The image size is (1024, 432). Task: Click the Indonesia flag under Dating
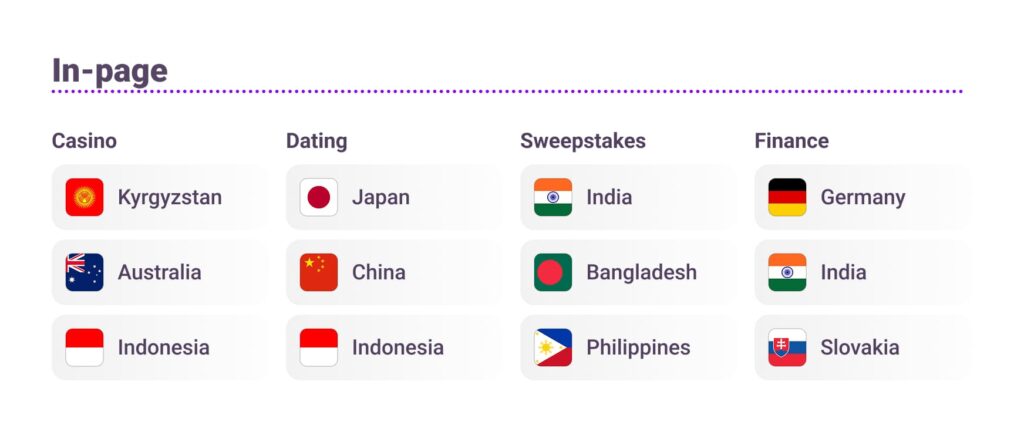pyautogui.click(x=318, y=347)
